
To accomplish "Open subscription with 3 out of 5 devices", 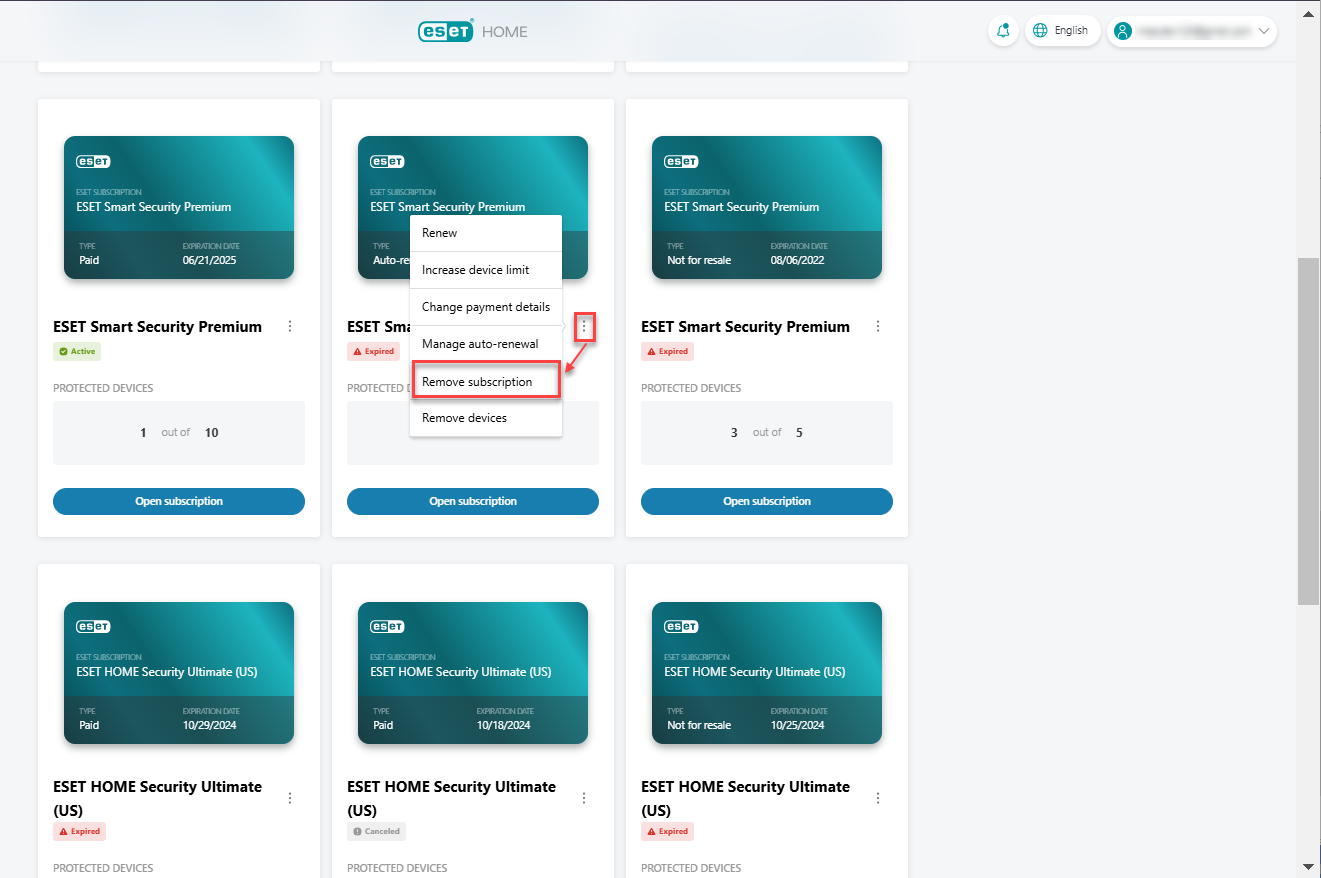I will coord(767,501).
